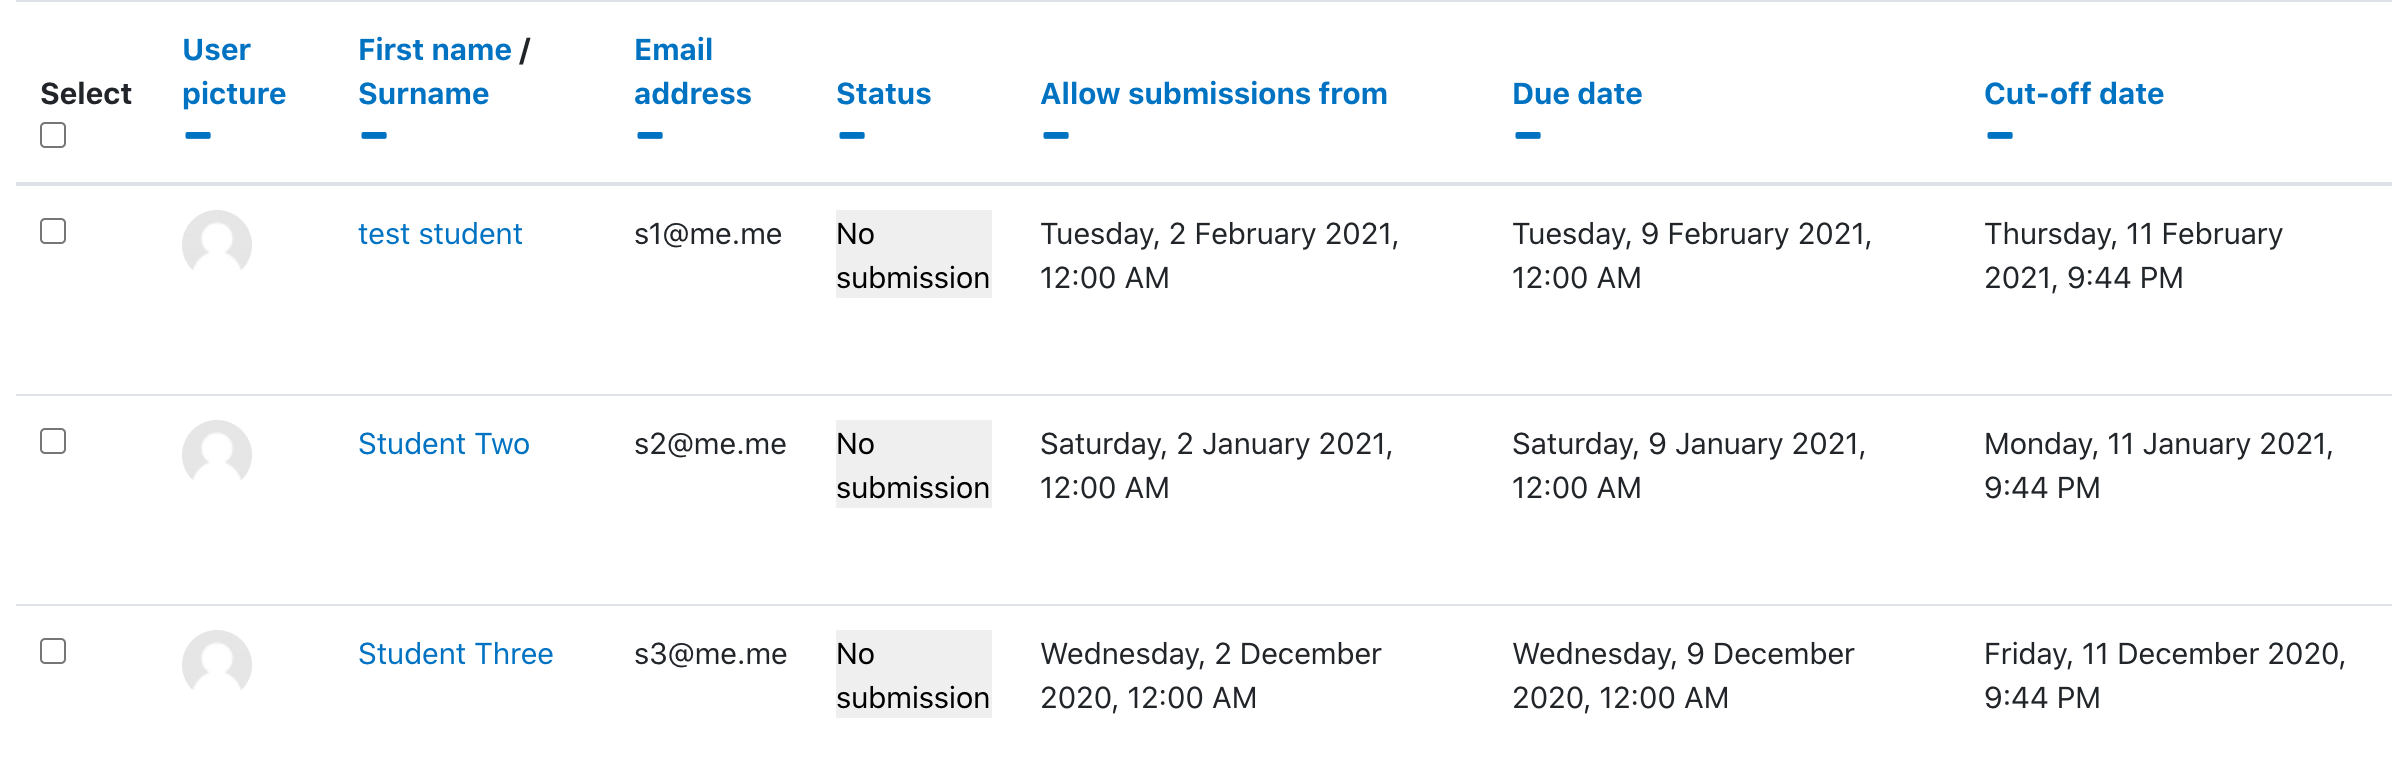Sort by the Due date column header
This screenshot has height=772, width=2392.
(1577, 94)
